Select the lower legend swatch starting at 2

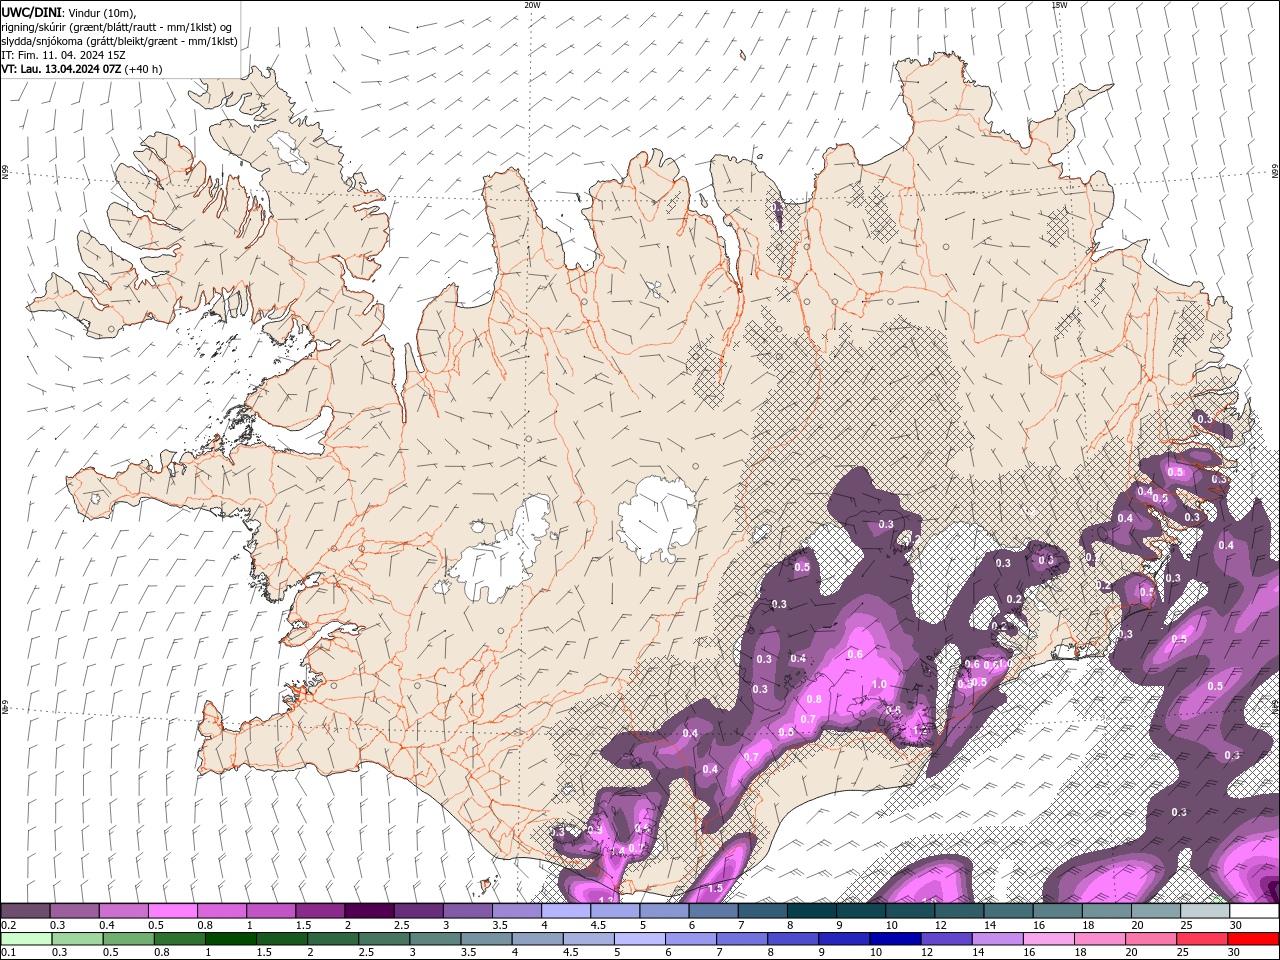point(333,939)
